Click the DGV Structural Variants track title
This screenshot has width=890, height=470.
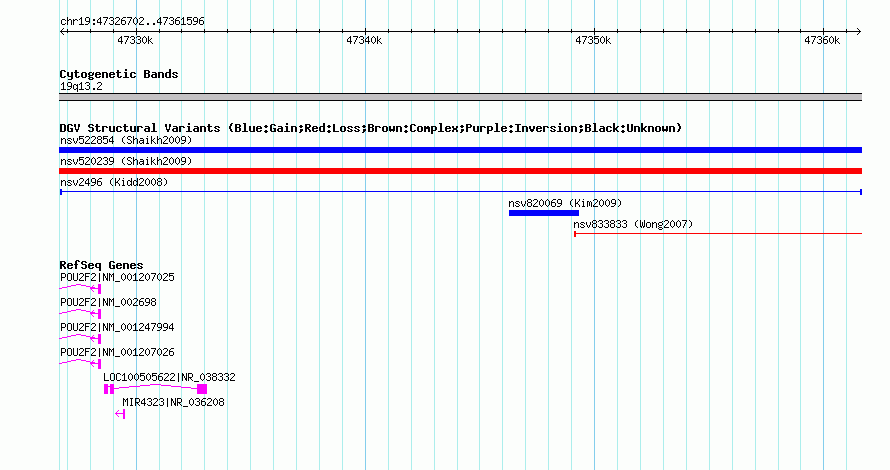pyautogui.click(x=370, y=128)
